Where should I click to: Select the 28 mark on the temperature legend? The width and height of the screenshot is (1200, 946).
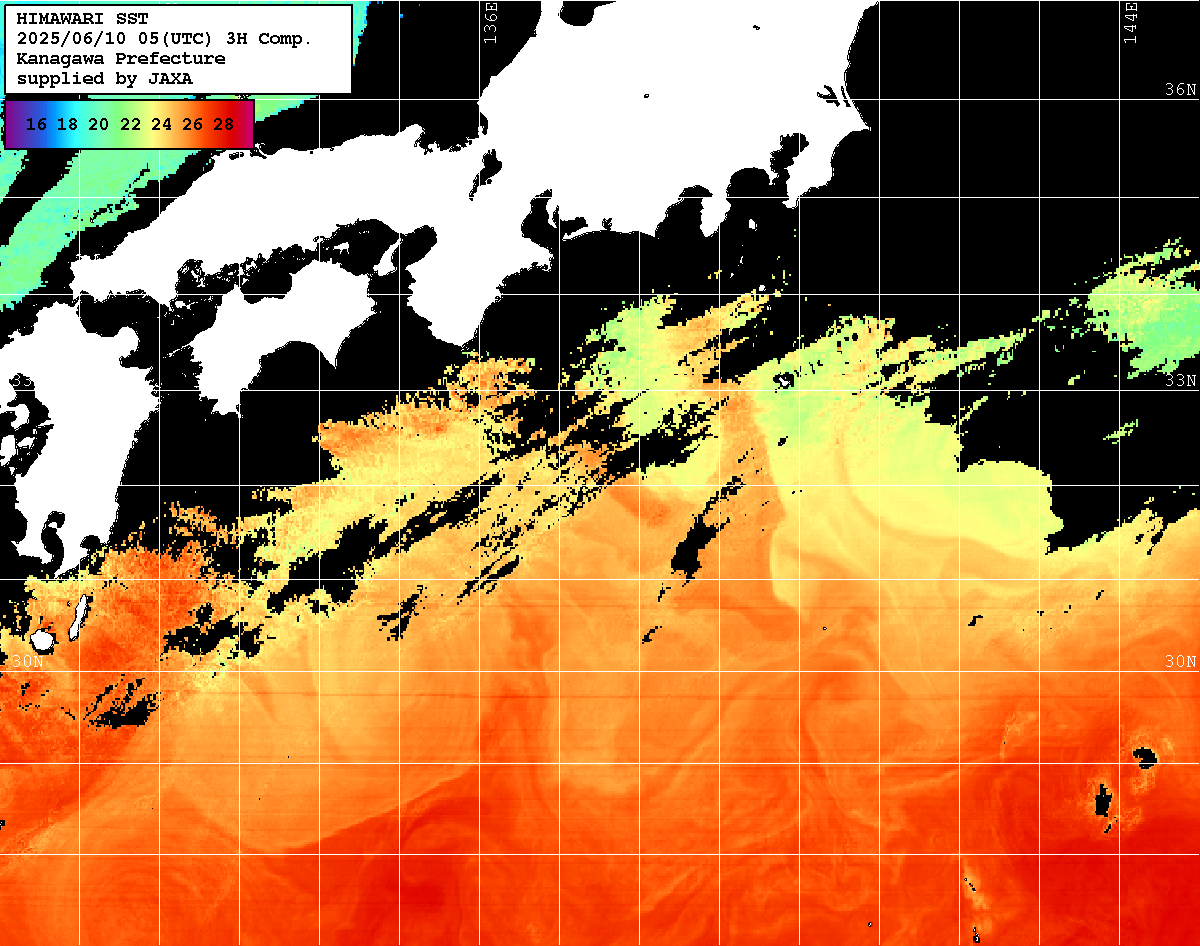[x=223, y=124]
